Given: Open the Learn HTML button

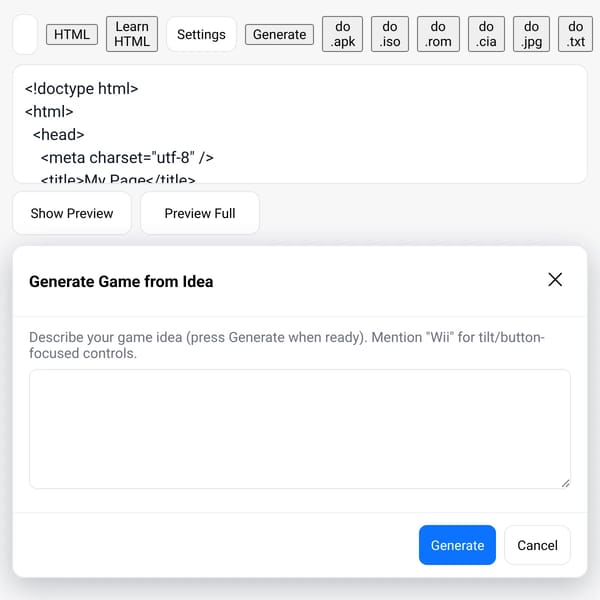Looking at the screenshot, I should click(x=132, y=34).
